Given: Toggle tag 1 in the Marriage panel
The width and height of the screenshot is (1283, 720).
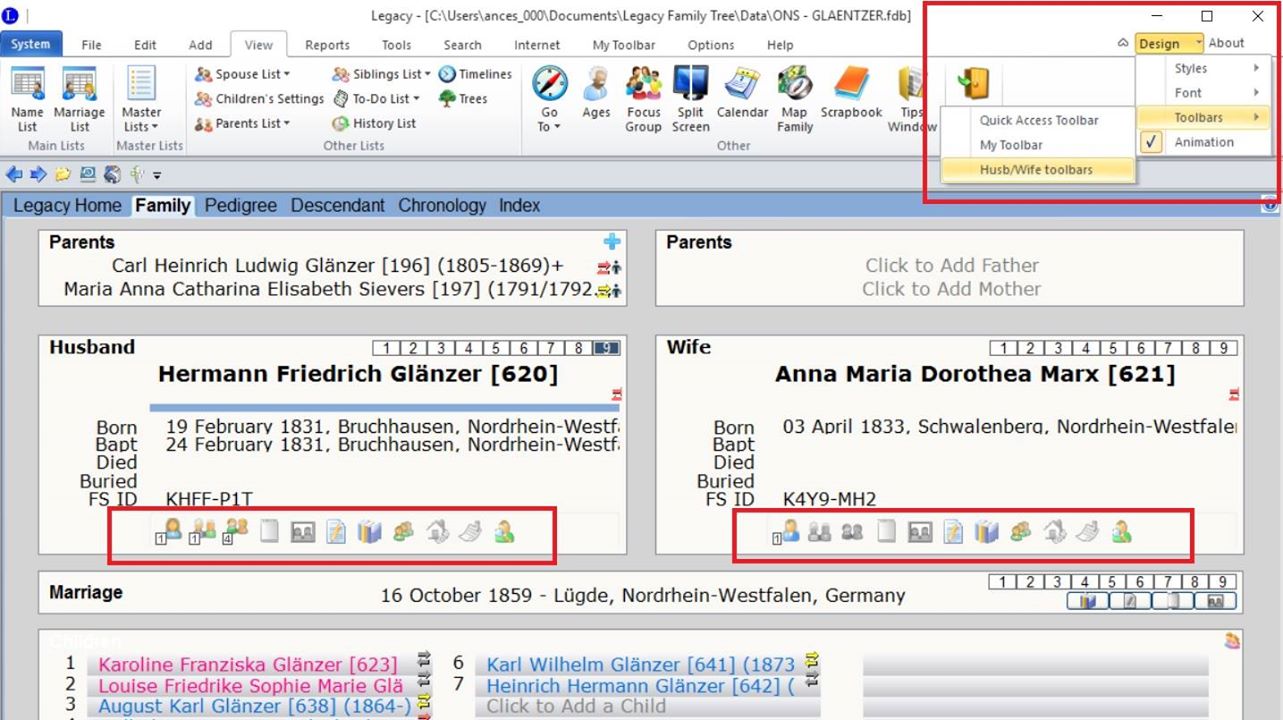Looking at the screenshot, I should 1003,581.
